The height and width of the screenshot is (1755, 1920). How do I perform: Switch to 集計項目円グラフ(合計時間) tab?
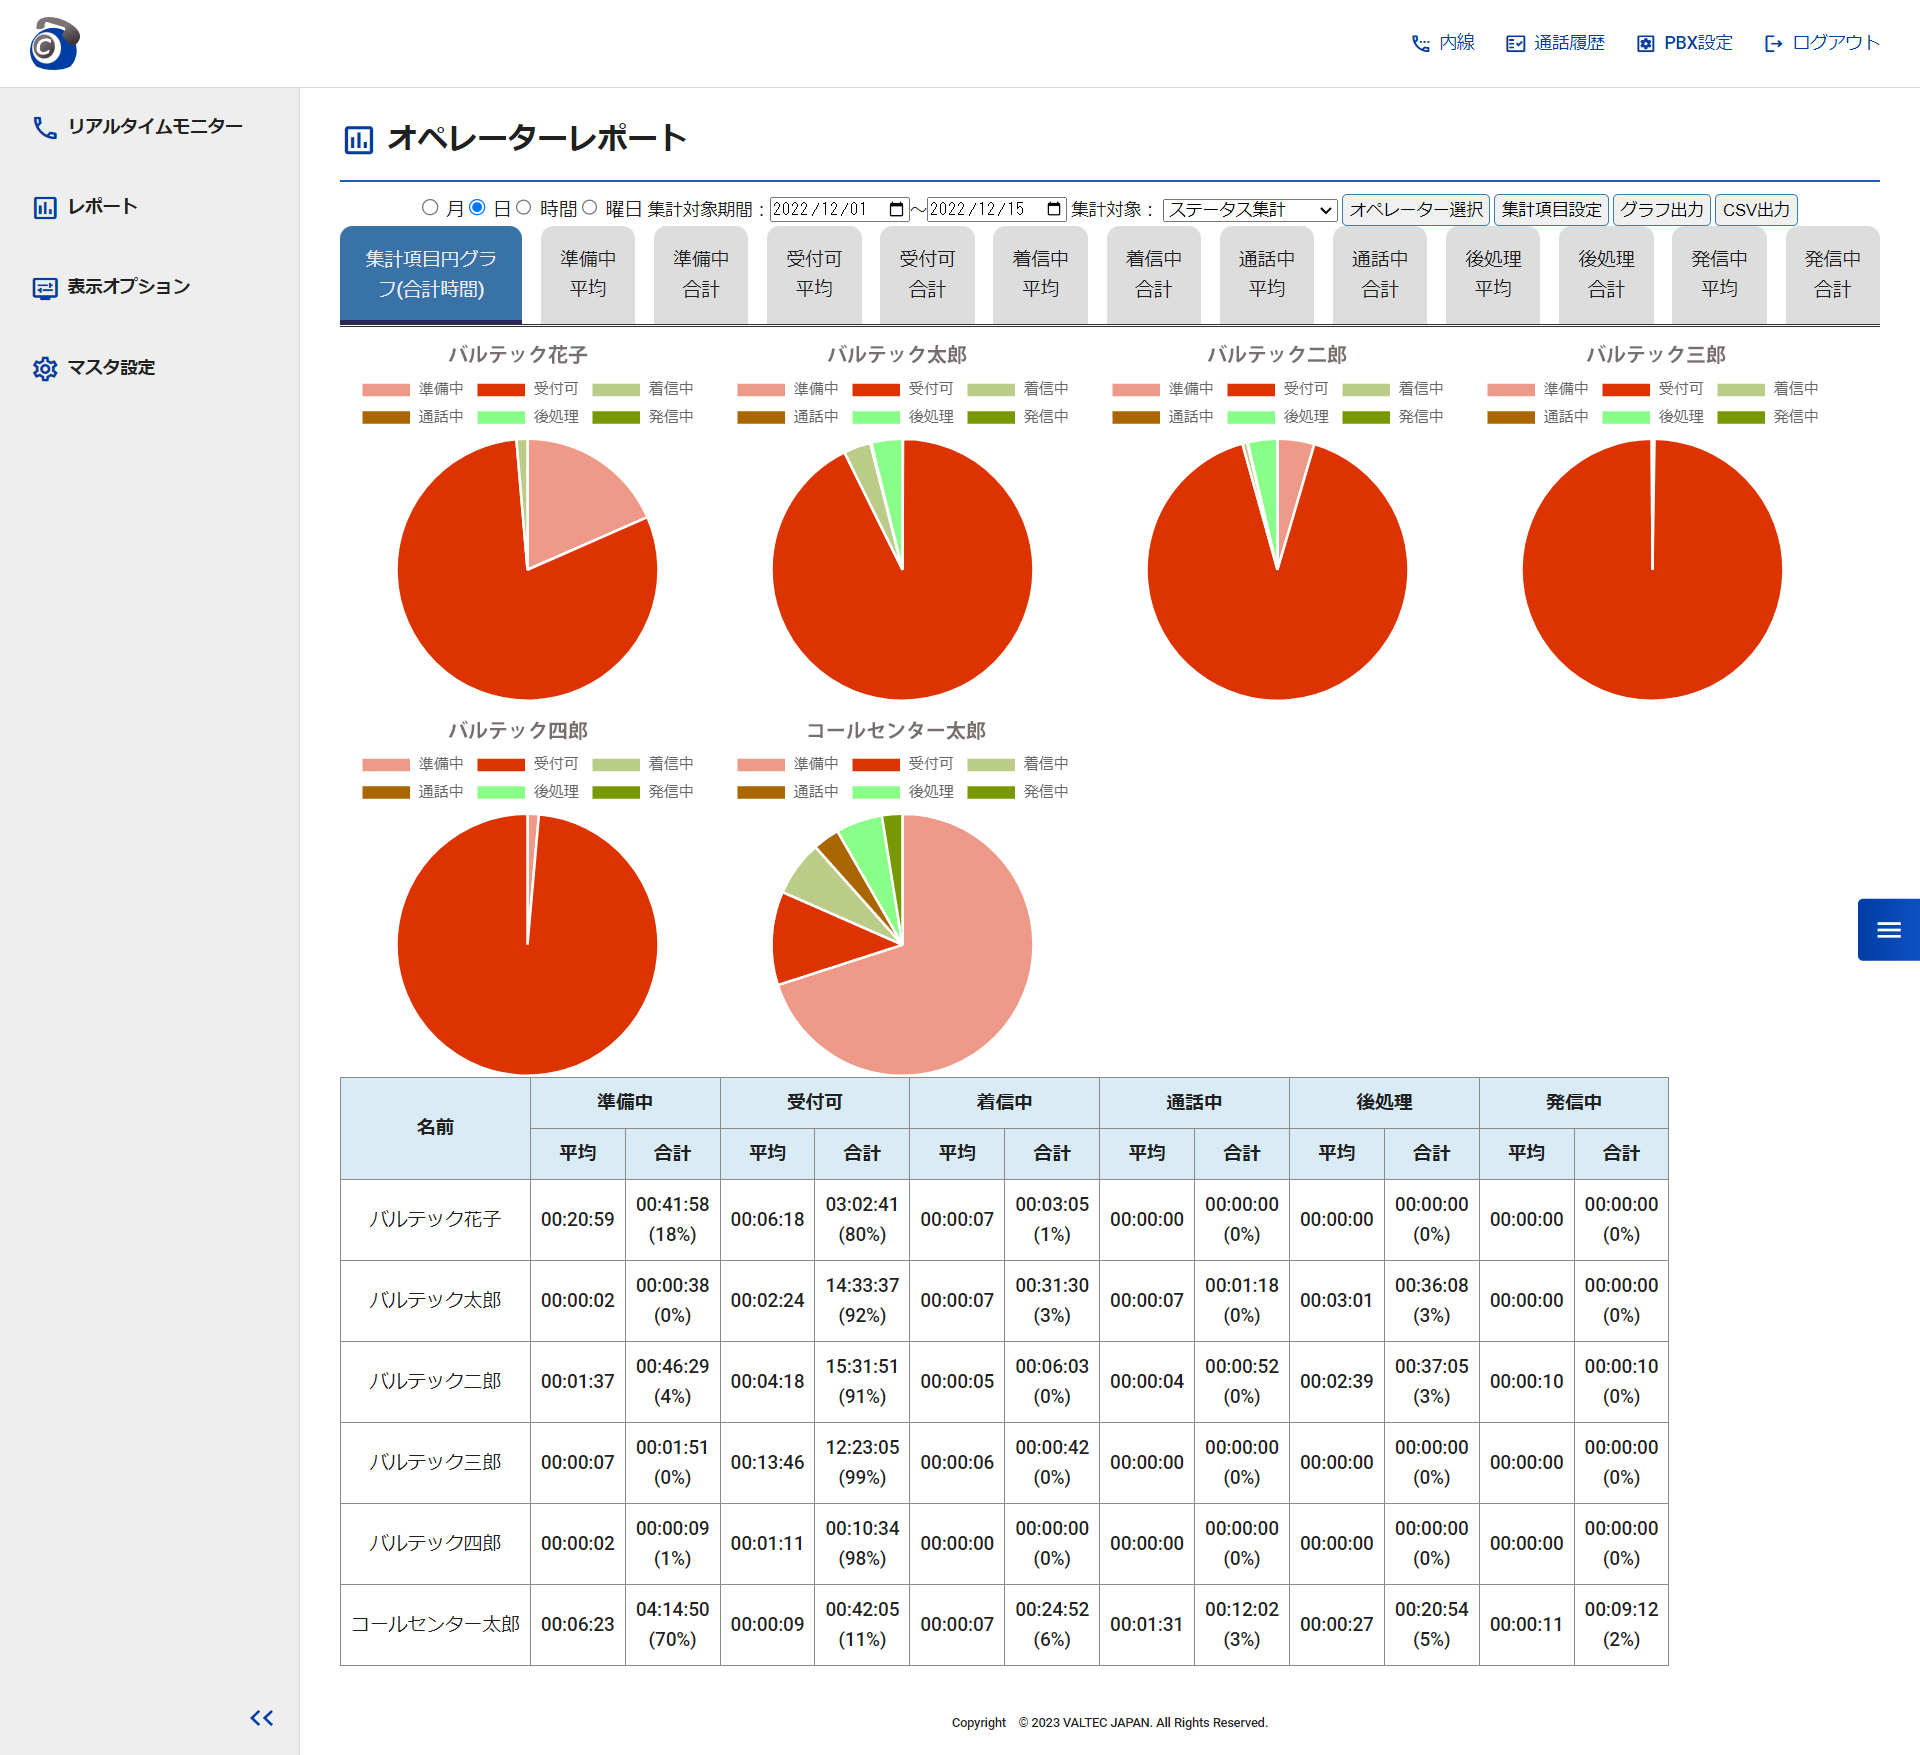431,274
